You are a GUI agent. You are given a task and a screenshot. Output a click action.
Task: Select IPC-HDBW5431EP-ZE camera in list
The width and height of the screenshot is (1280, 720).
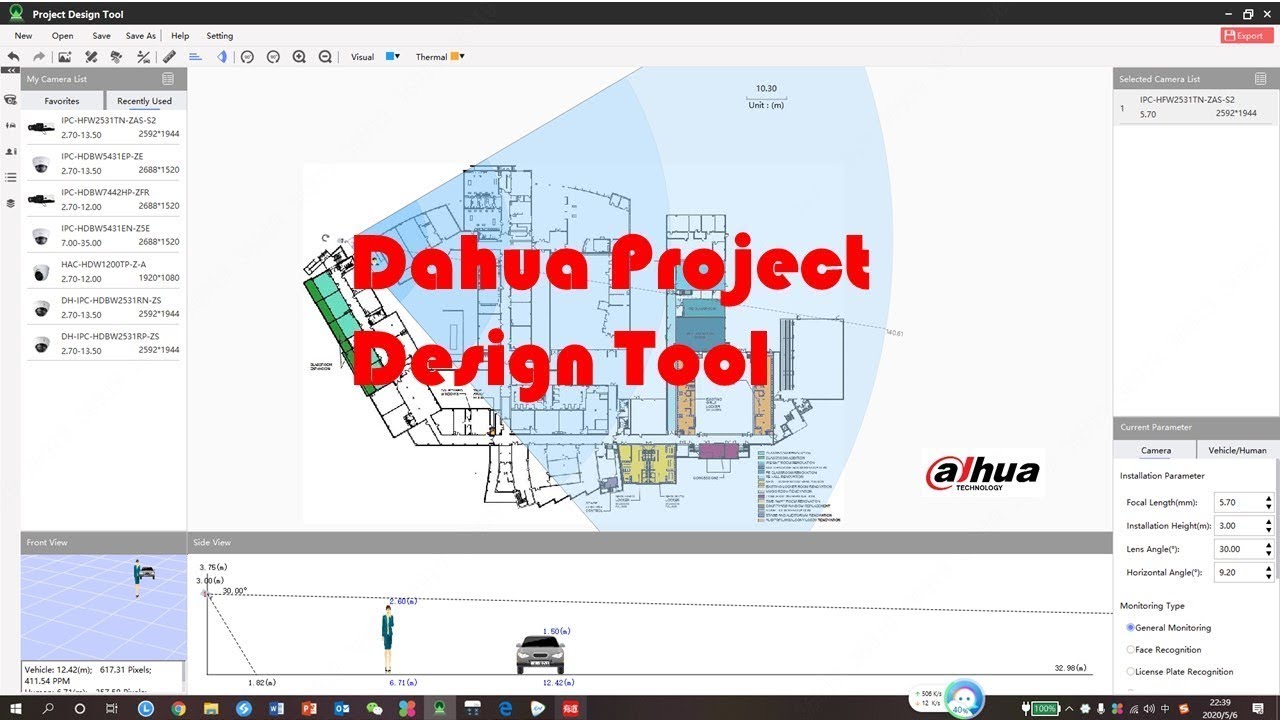[103, 163]
